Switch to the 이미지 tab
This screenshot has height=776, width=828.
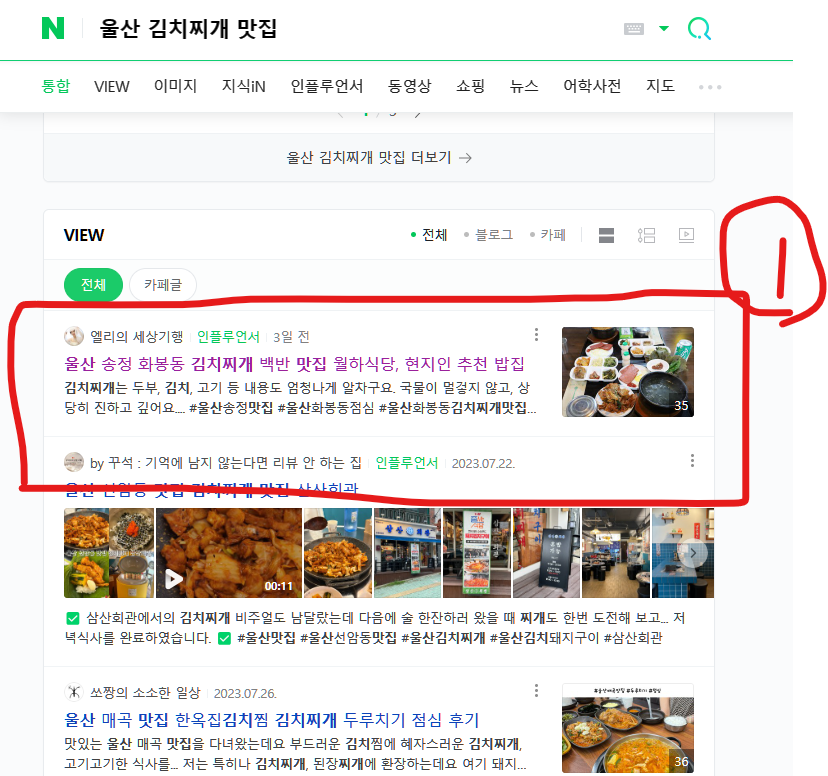175,86
